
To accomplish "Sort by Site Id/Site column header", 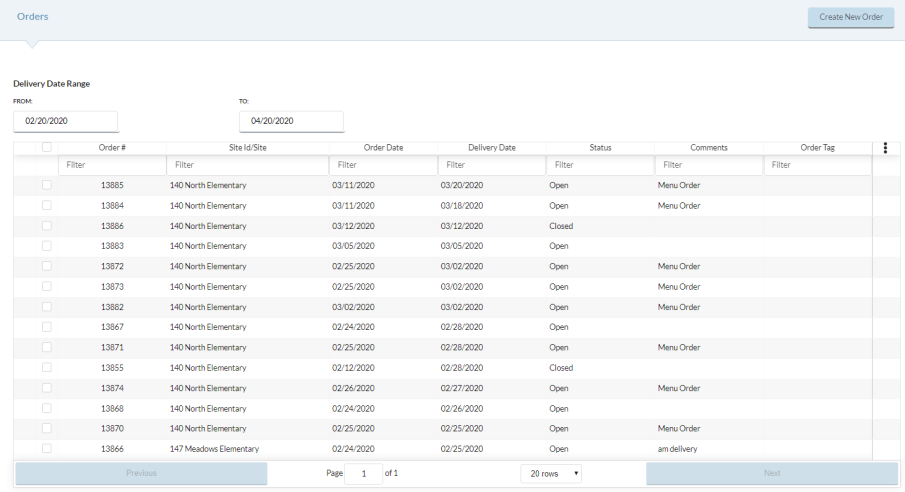I will click(248, 147).
